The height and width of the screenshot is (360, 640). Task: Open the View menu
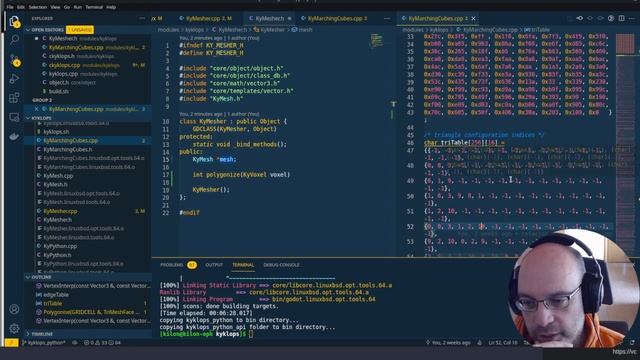coord(55,7)
